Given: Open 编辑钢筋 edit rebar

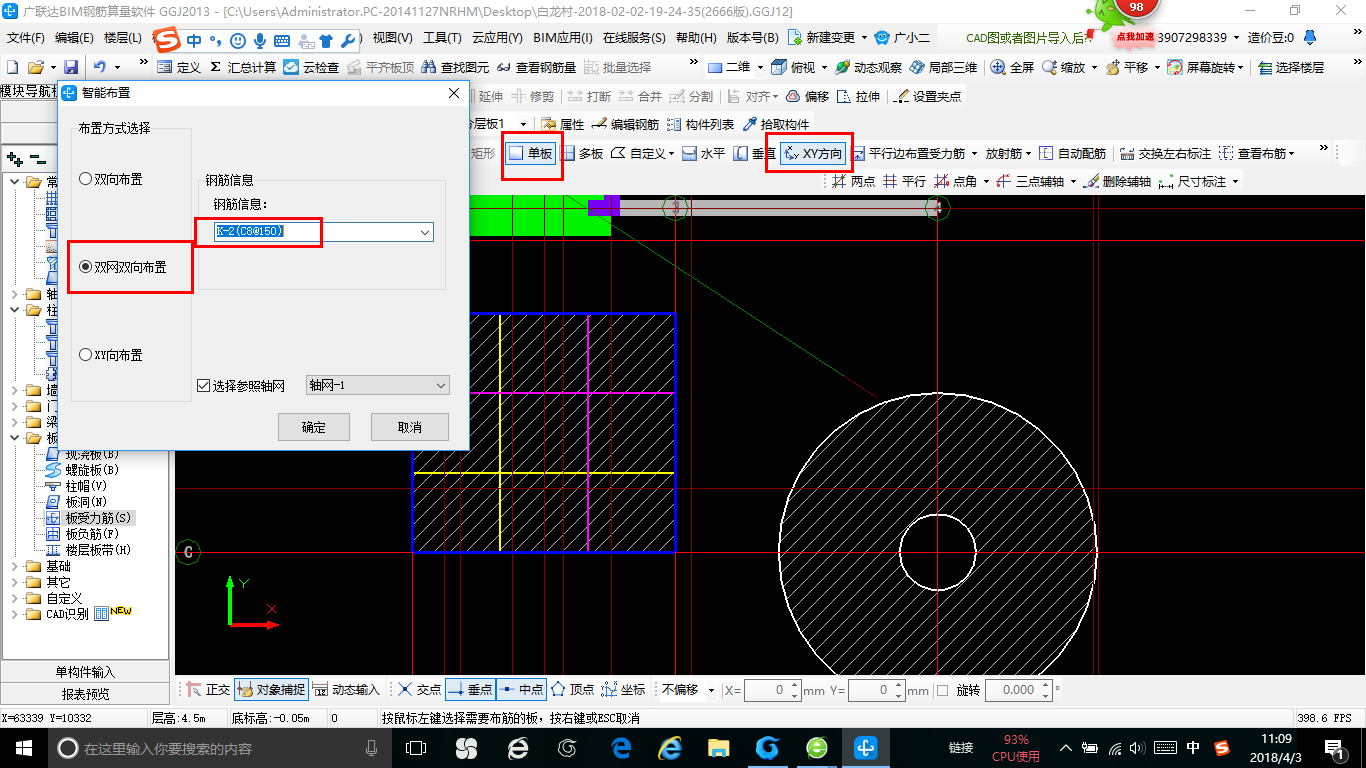Looking at the screenshot, I should [625, 125].
